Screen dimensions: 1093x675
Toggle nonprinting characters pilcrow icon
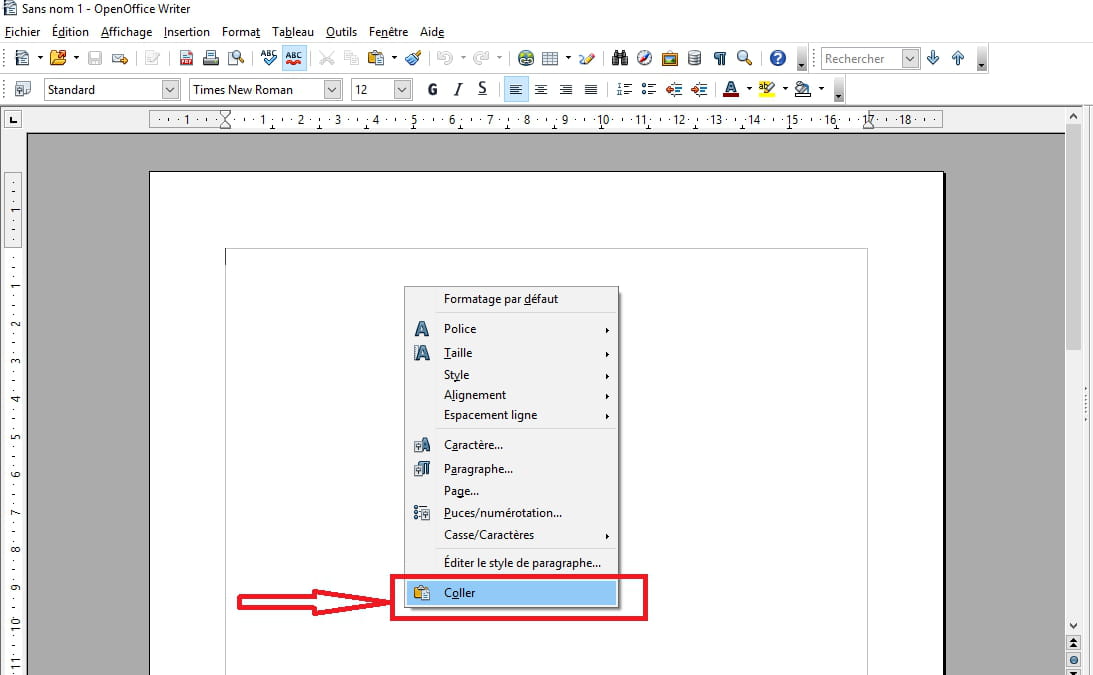pyautogui.click(x=719, y=59)
